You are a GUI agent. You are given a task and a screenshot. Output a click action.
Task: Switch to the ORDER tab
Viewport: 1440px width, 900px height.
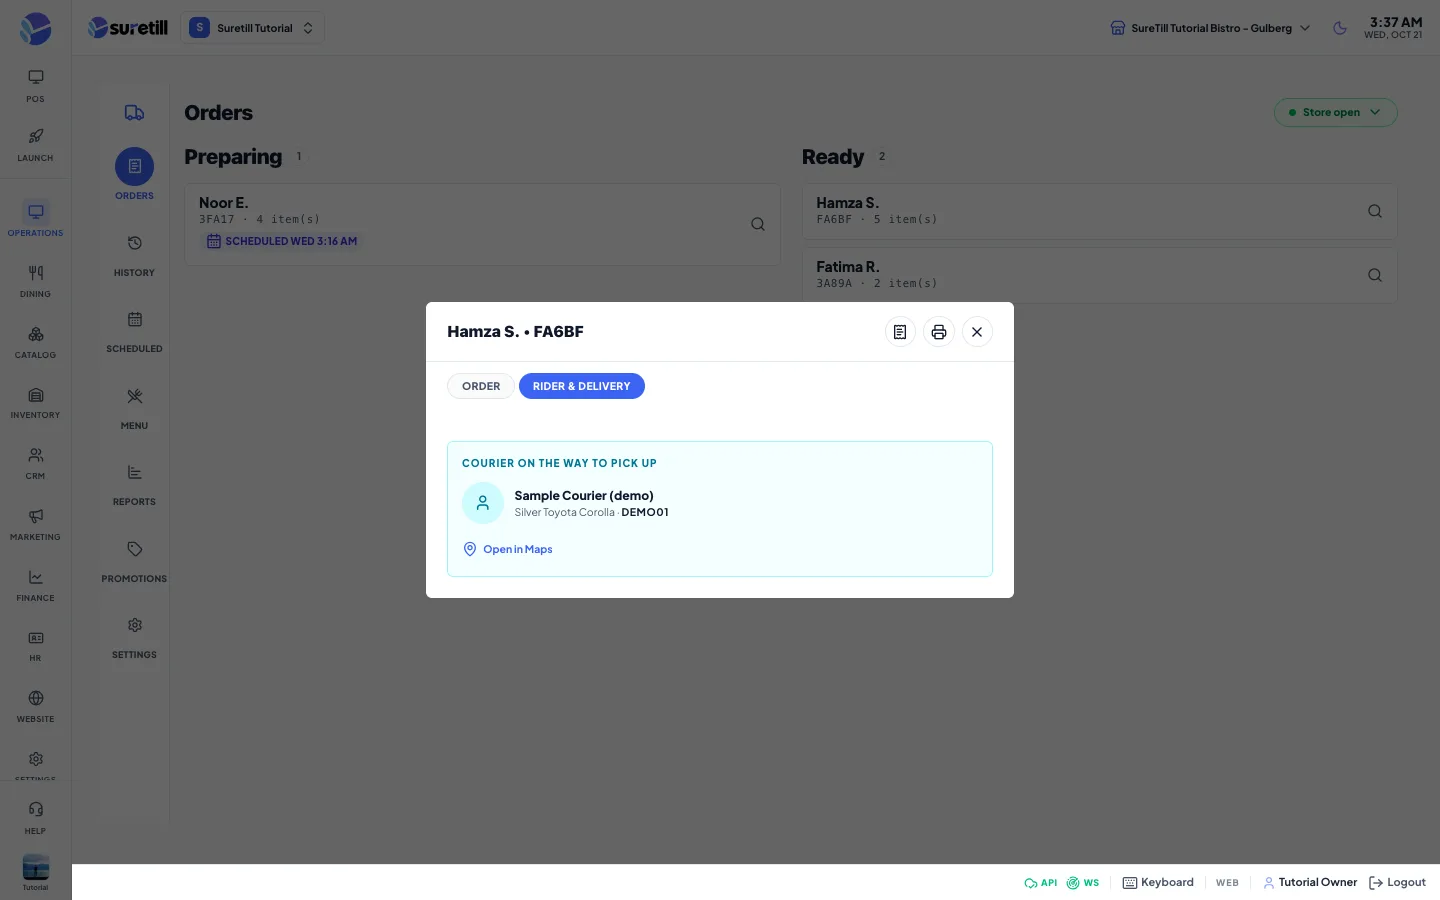481,386
